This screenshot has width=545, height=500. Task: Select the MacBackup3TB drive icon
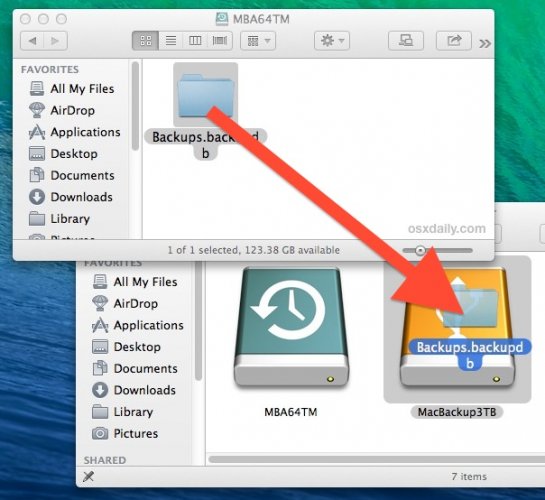point(457,328)
